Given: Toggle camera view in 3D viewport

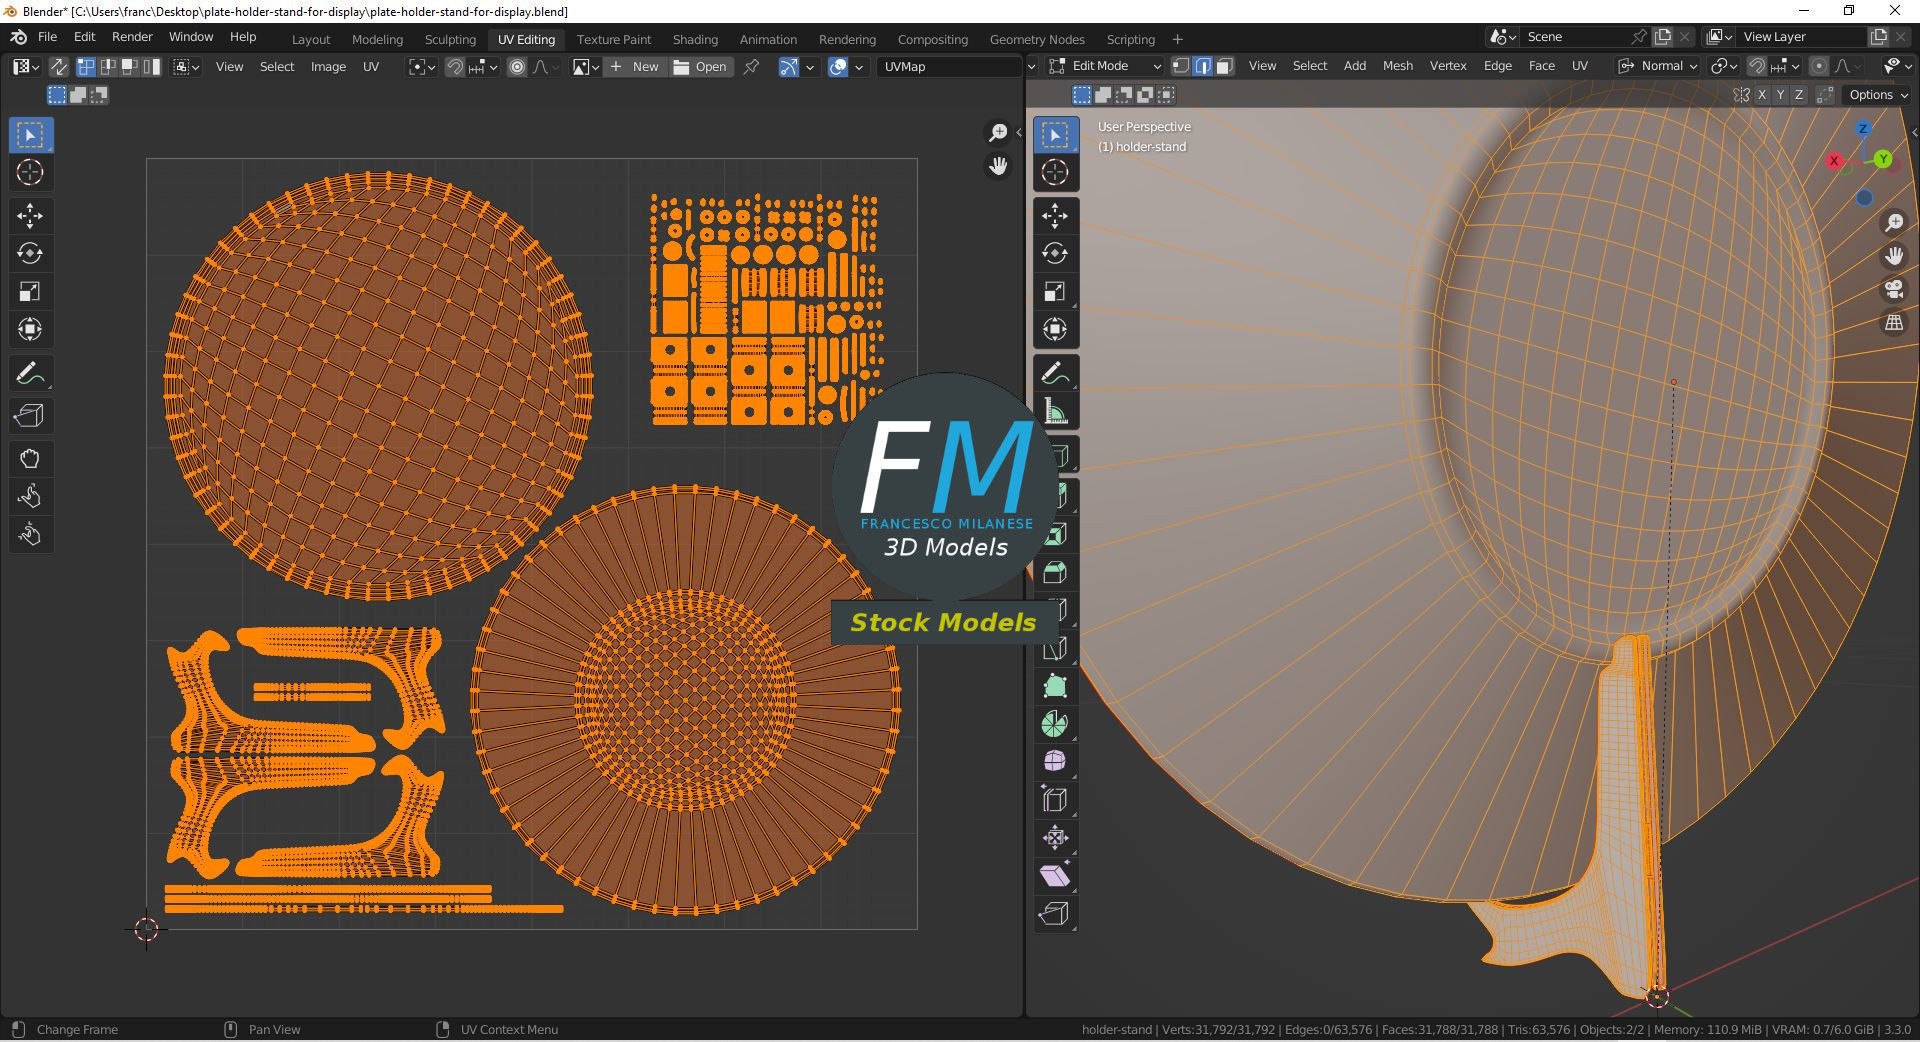Looking at the screenshot, I should coord(1894,290).
